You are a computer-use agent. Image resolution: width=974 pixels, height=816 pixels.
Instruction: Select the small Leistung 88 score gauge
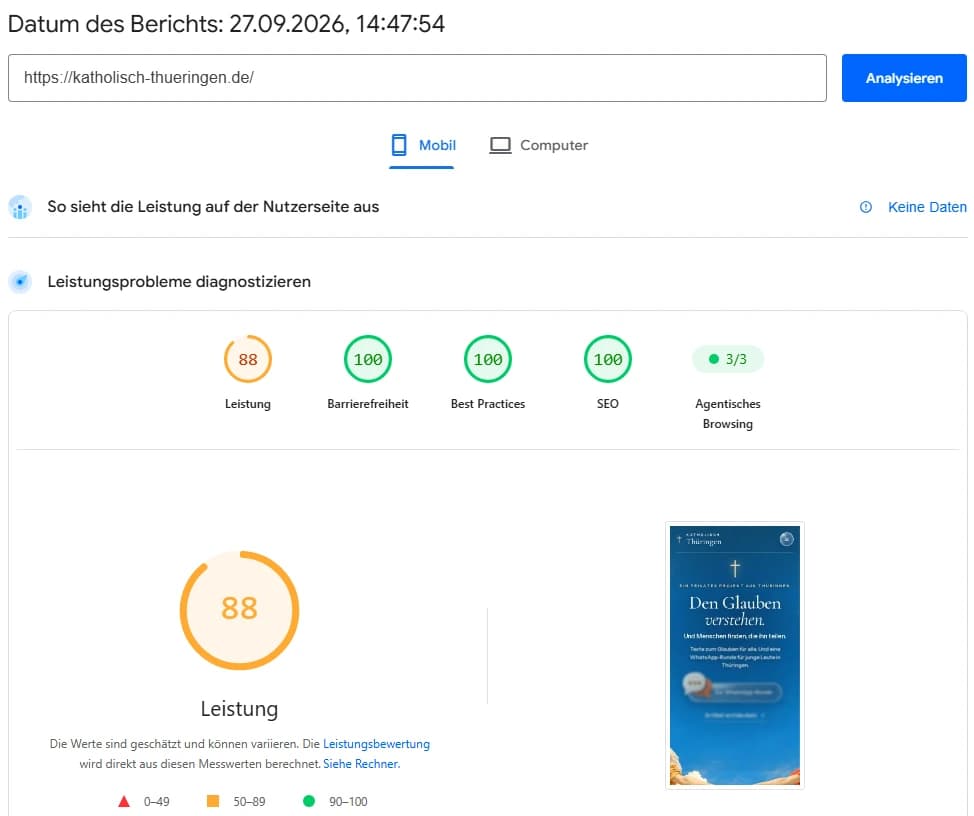[248, 359]
